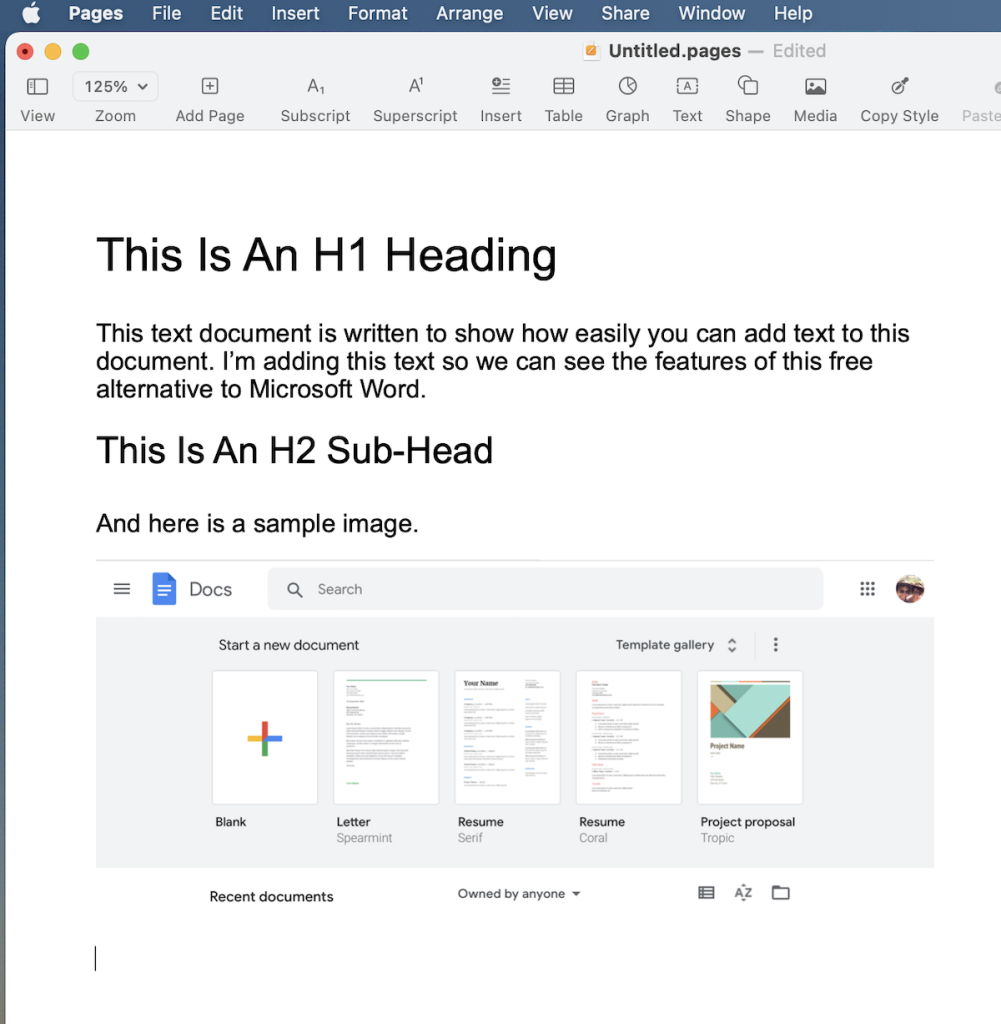Screen dimensions: 1001x1024
Task: Click the document icon beside the title
Action: 592,51
